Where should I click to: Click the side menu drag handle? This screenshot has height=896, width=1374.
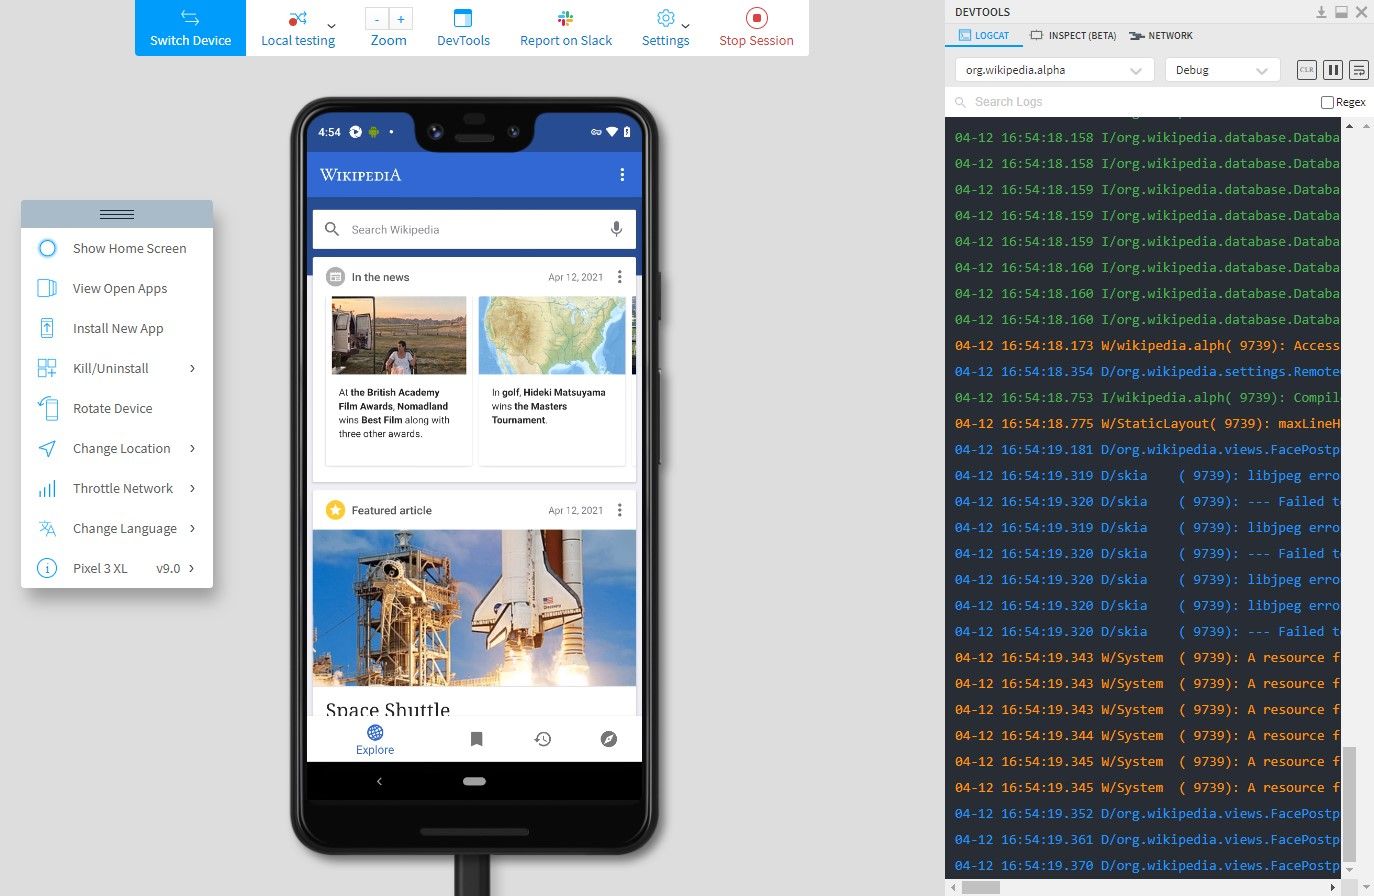pyautogui.click(x=117, y=214)
